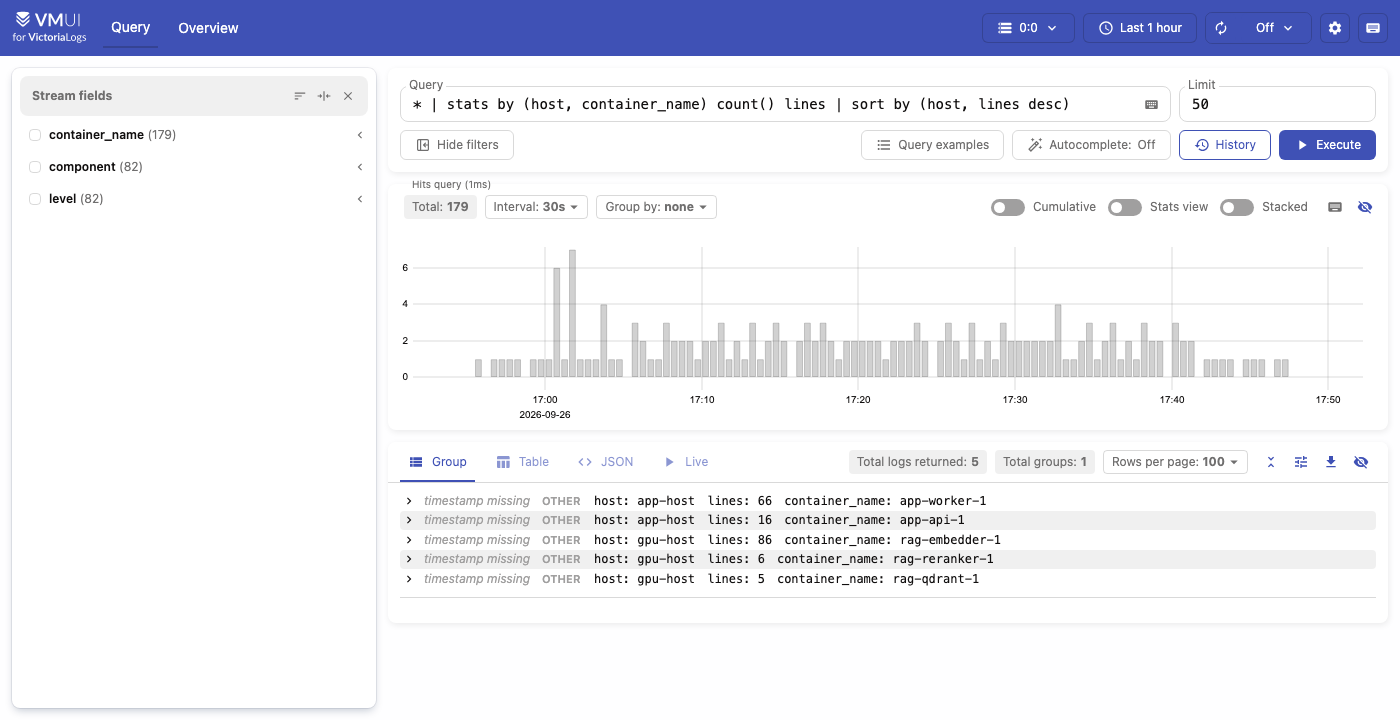Check the level stream field checkbox

pyautogui.click(x=35, y=199)
